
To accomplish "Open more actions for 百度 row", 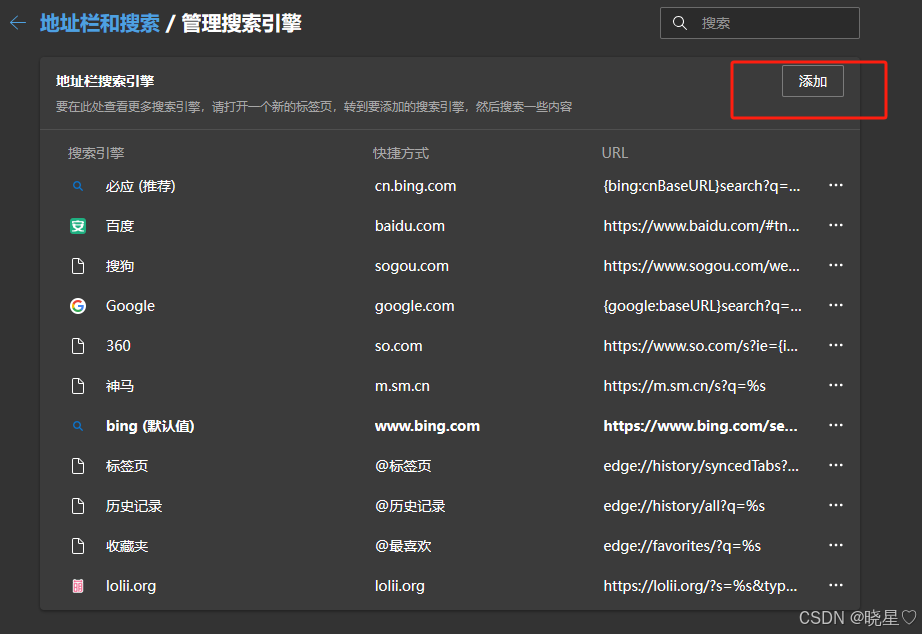I will tap(836, 225).
